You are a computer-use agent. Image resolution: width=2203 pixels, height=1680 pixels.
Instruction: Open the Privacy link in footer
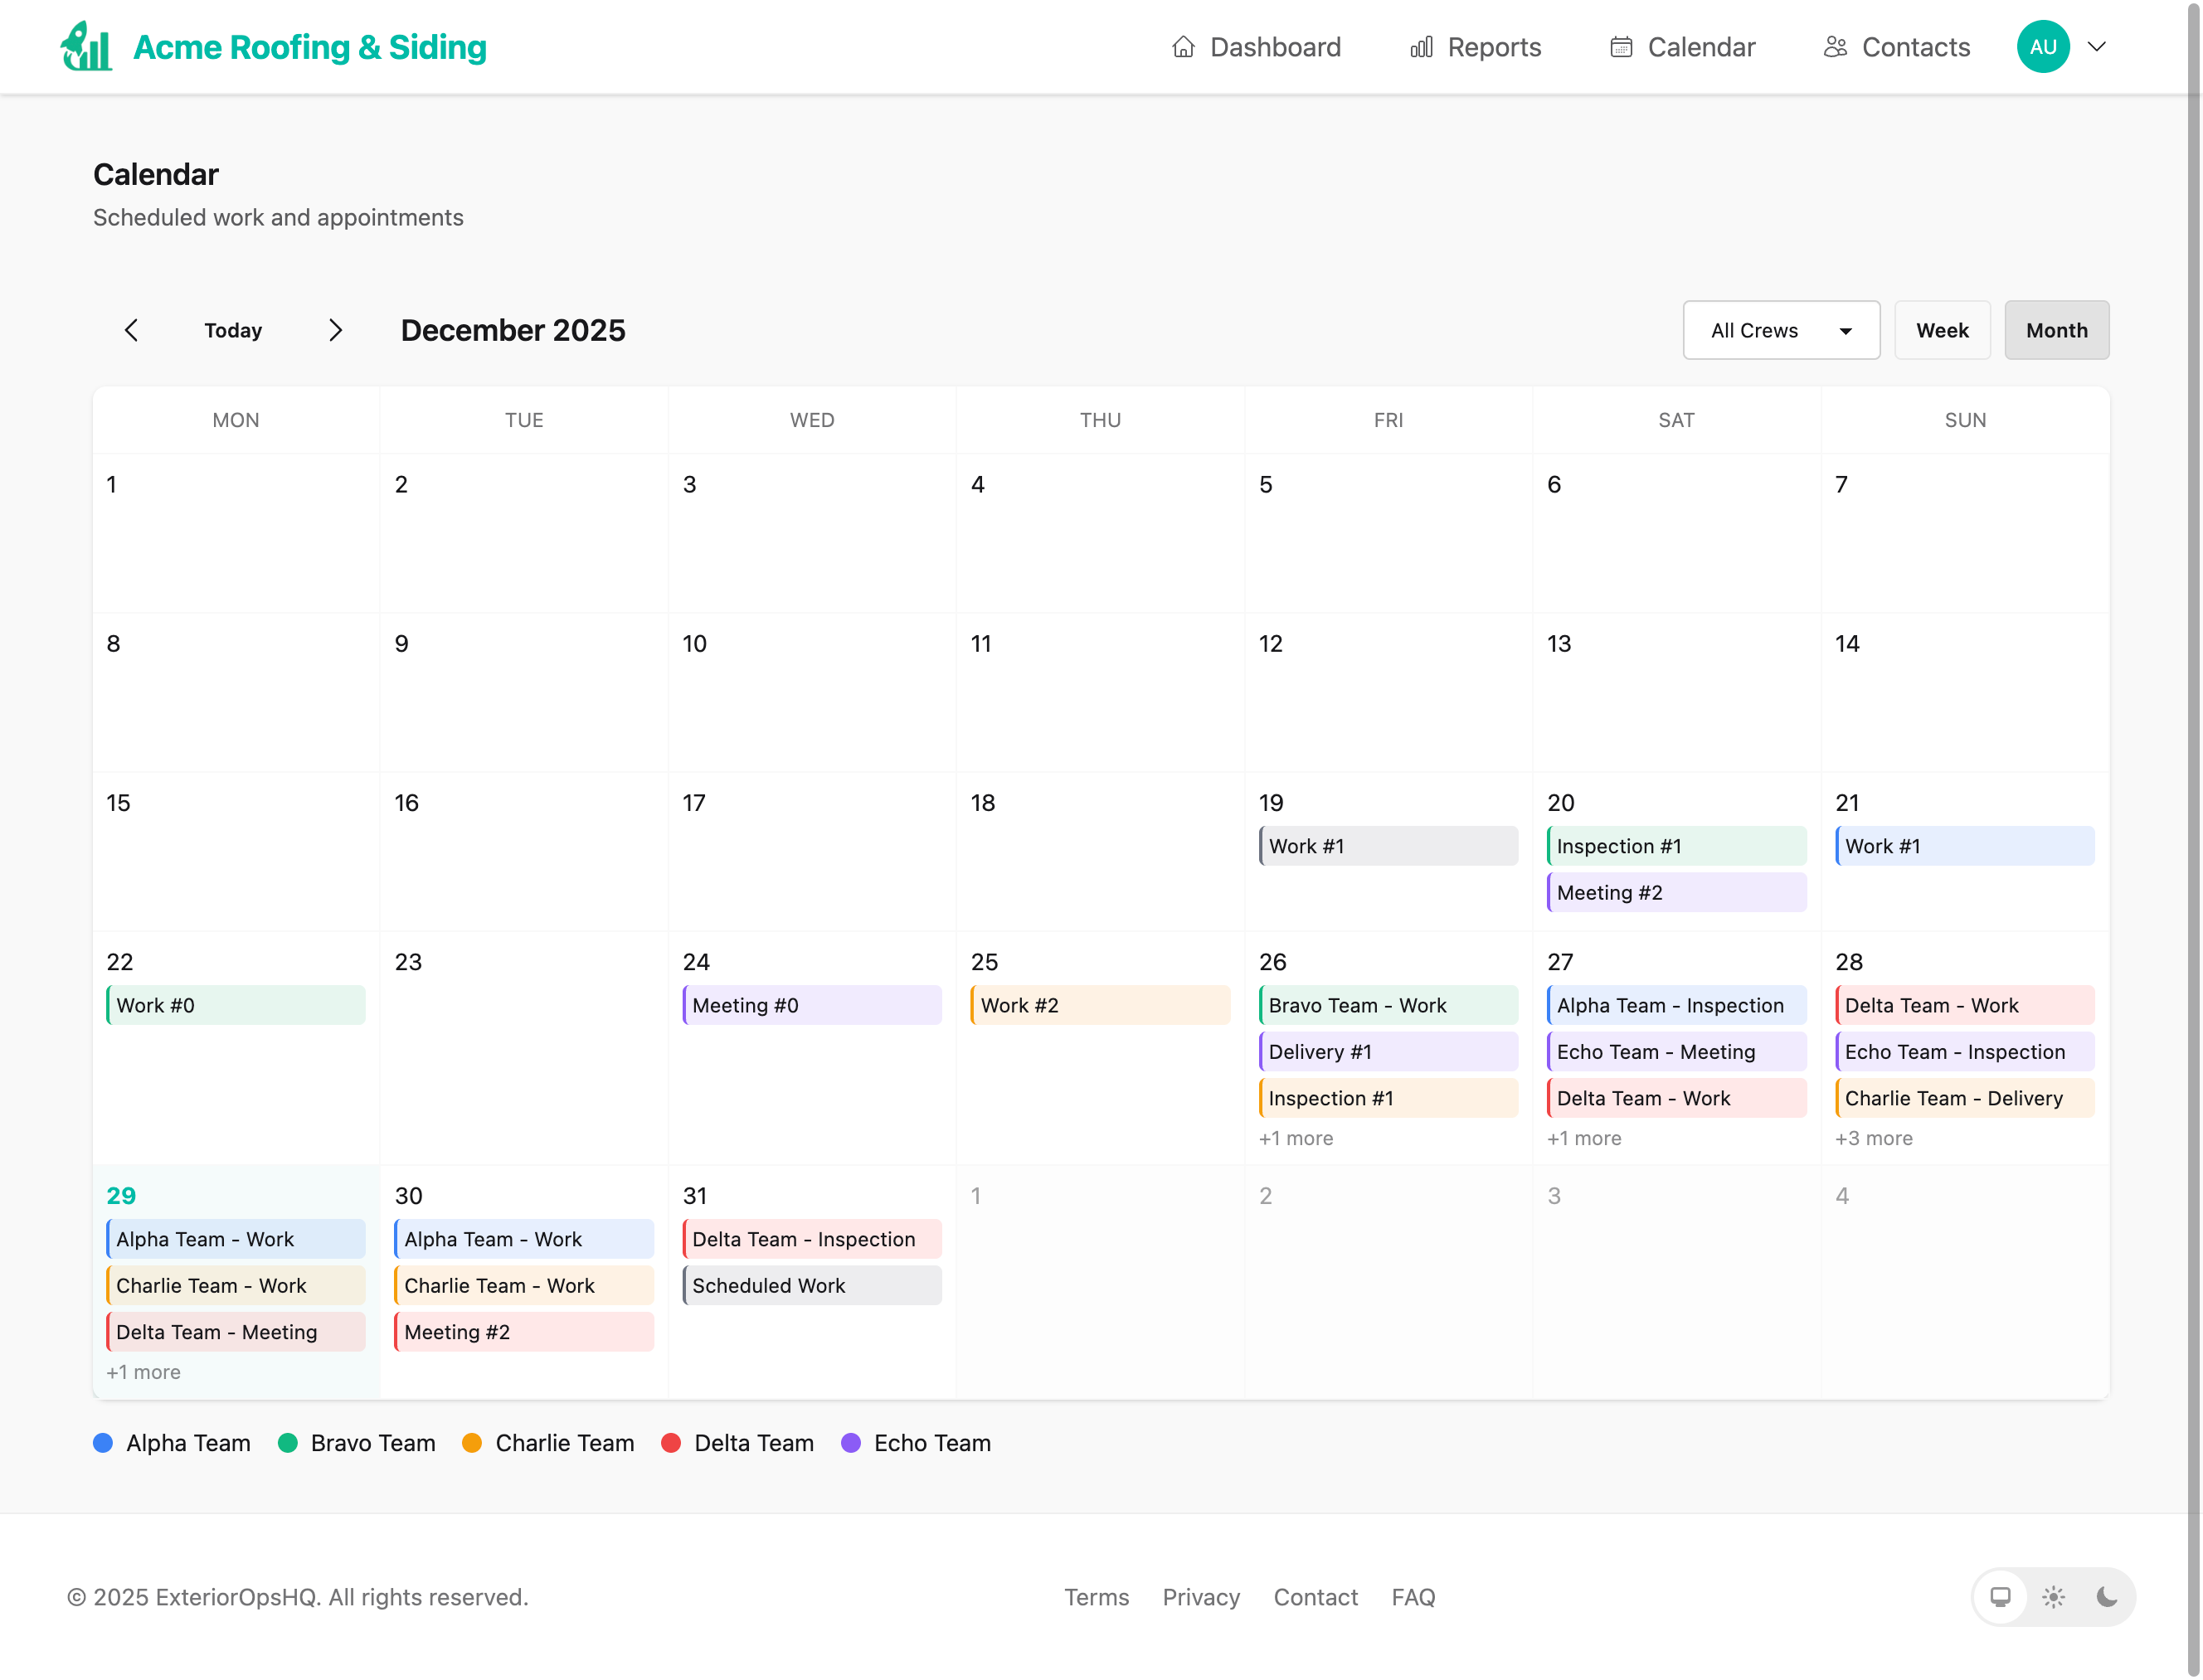[1201, 1597]
